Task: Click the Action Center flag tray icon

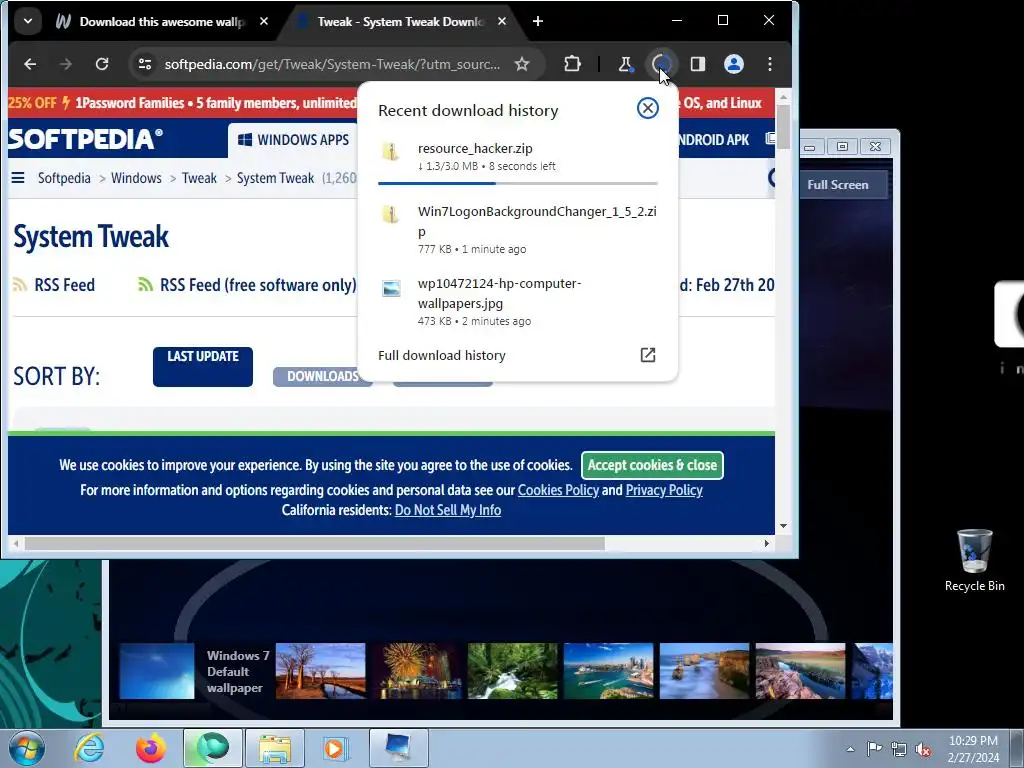Action: click(874, 748)
